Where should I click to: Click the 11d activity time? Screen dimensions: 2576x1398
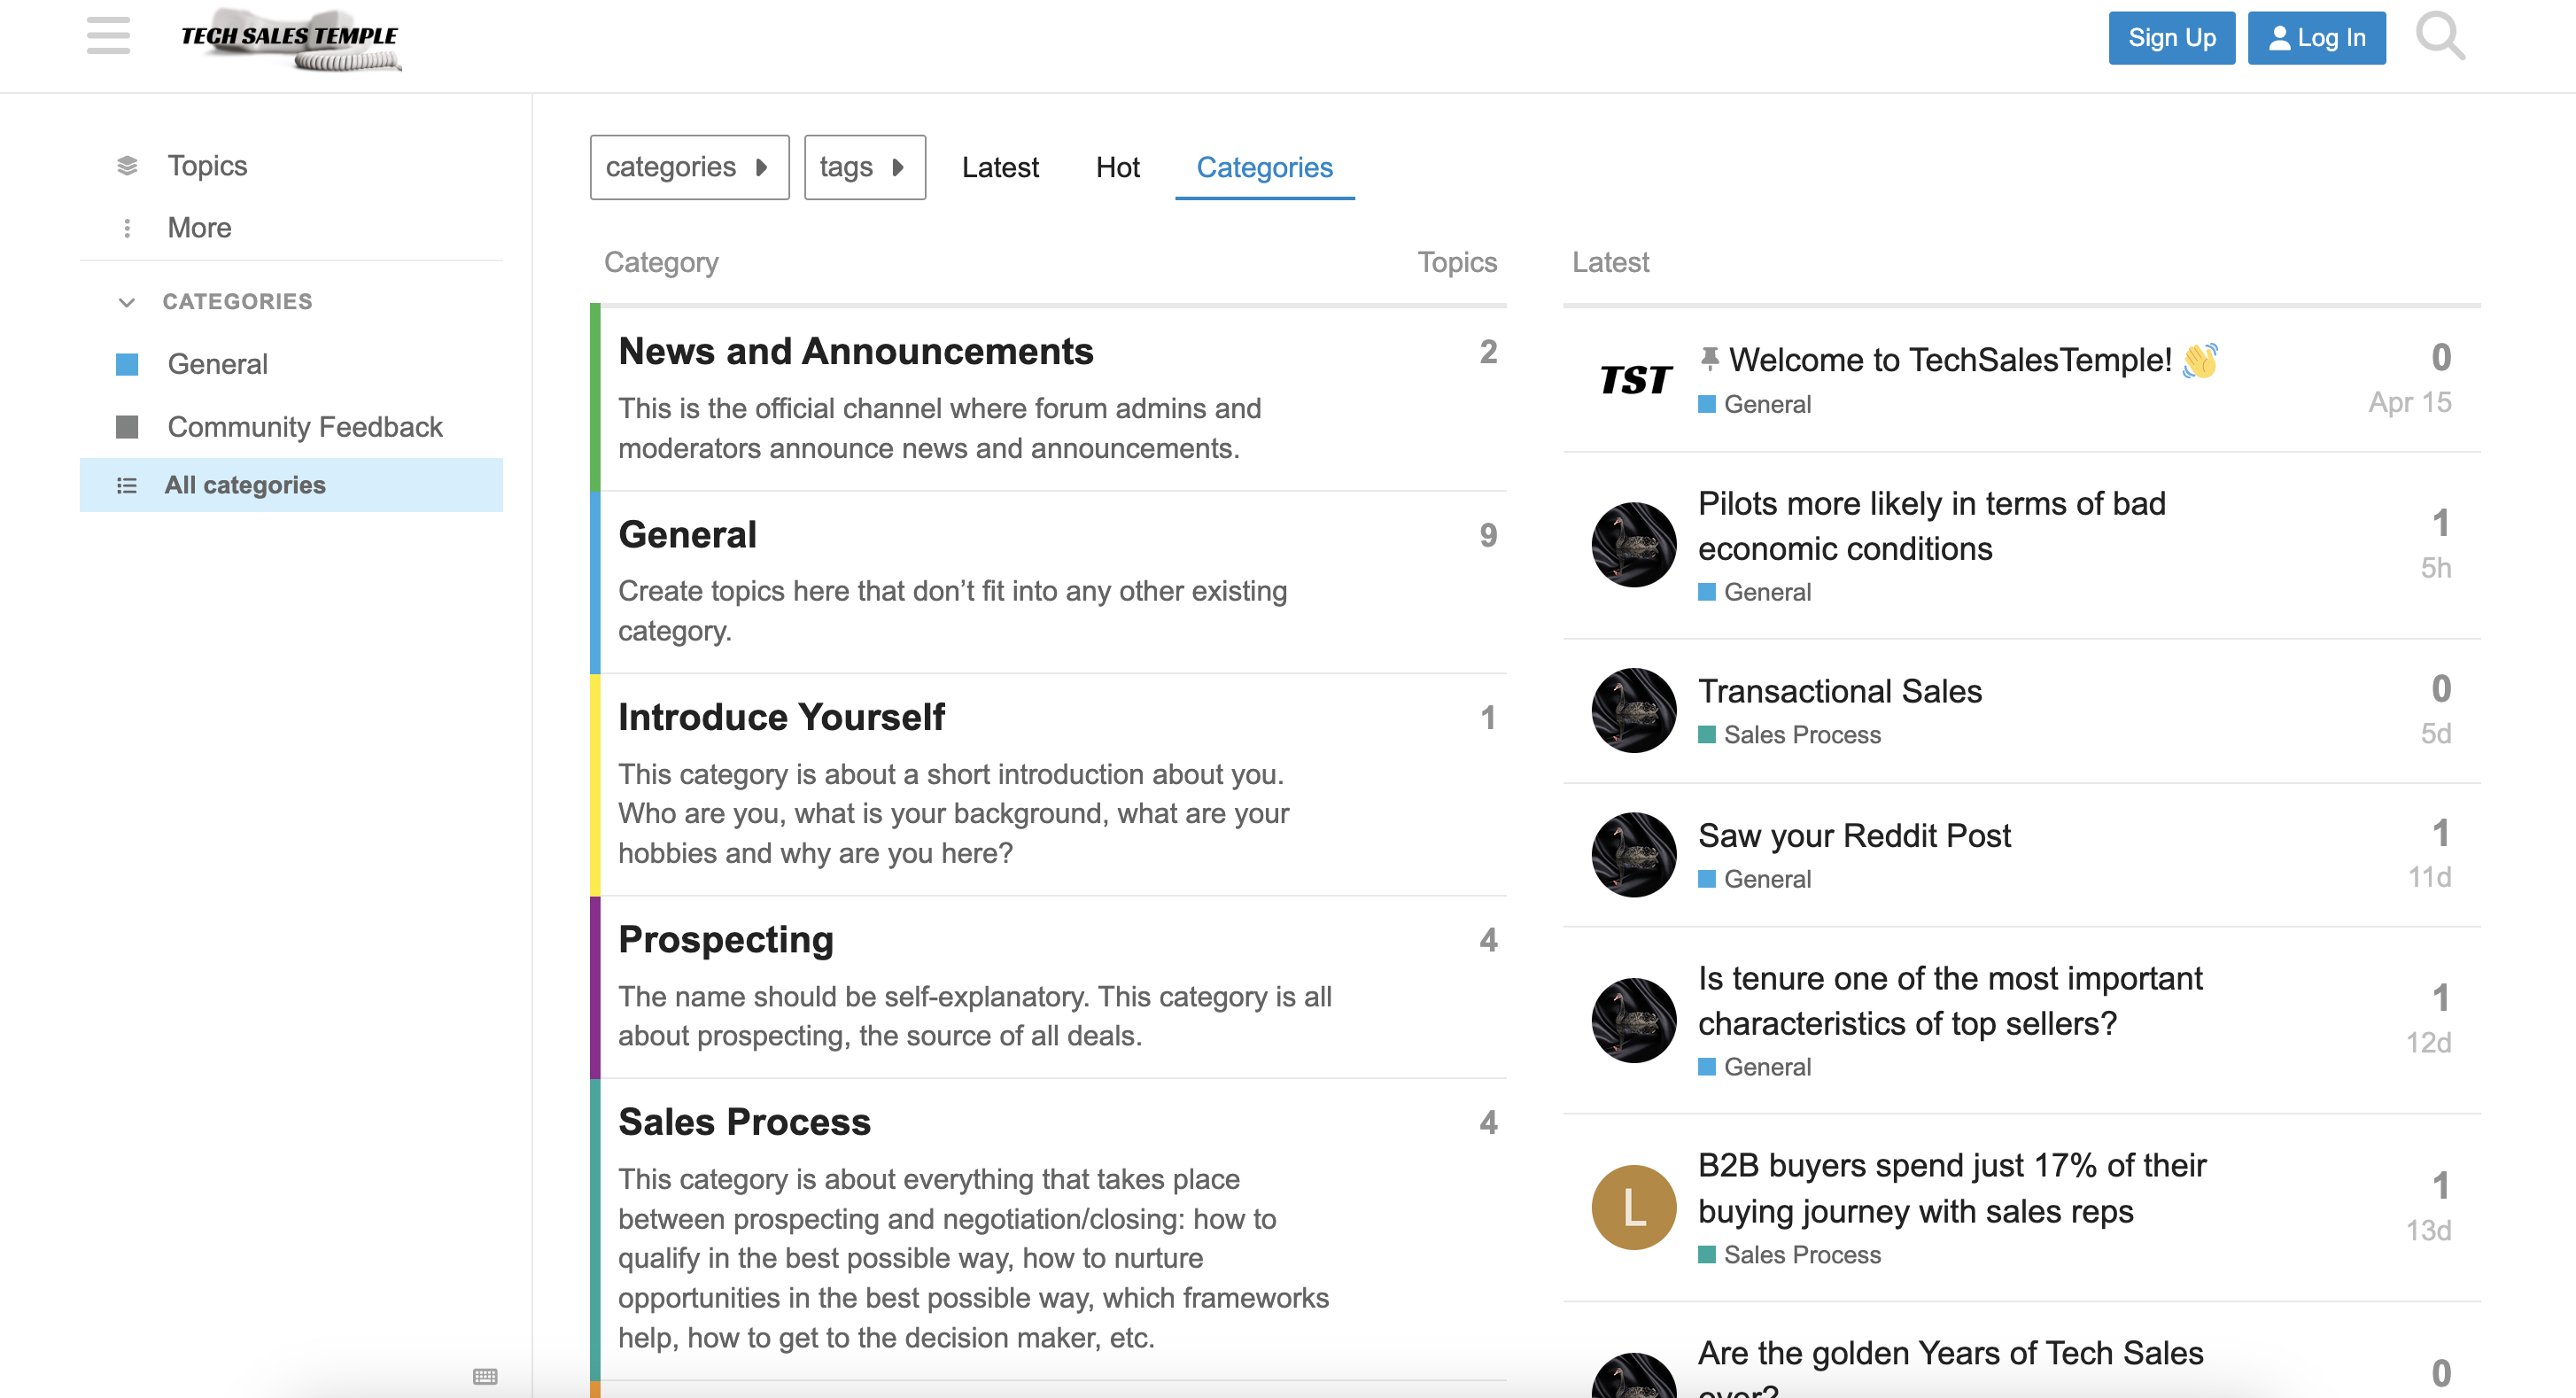coord(2430,877)
